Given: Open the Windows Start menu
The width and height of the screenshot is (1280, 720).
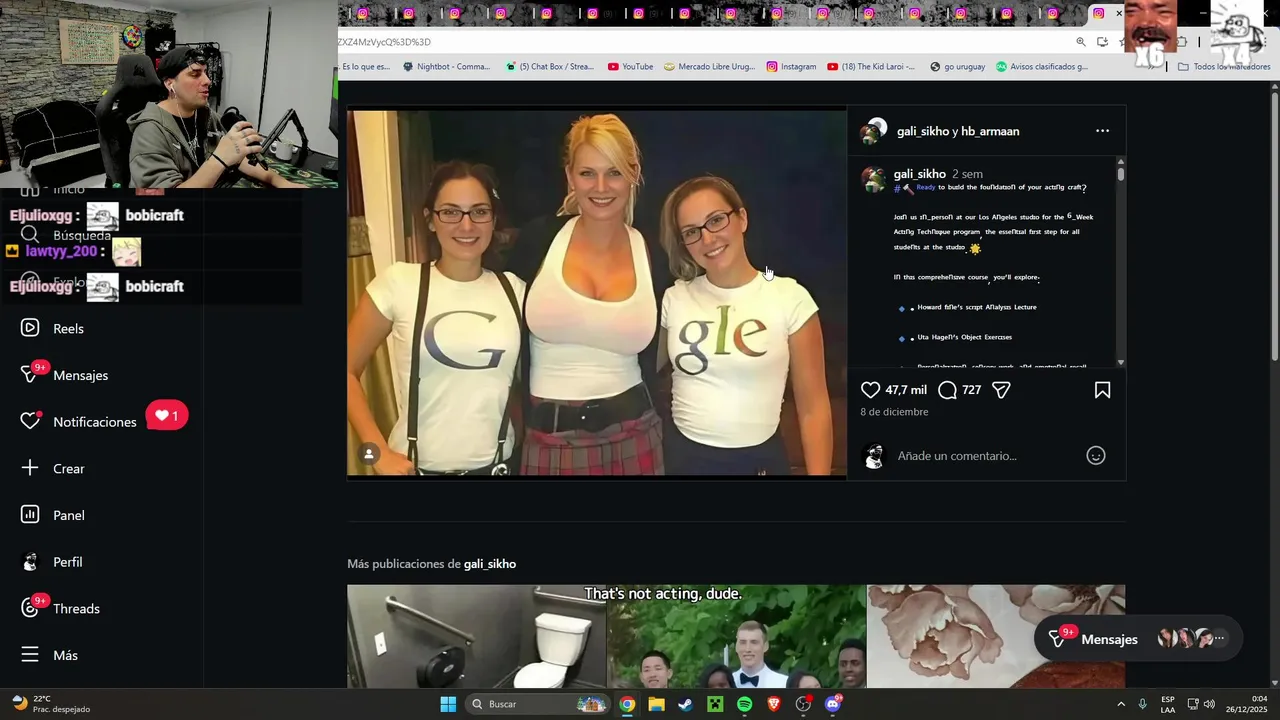Looking at the screenshot, I should point(448,704).
